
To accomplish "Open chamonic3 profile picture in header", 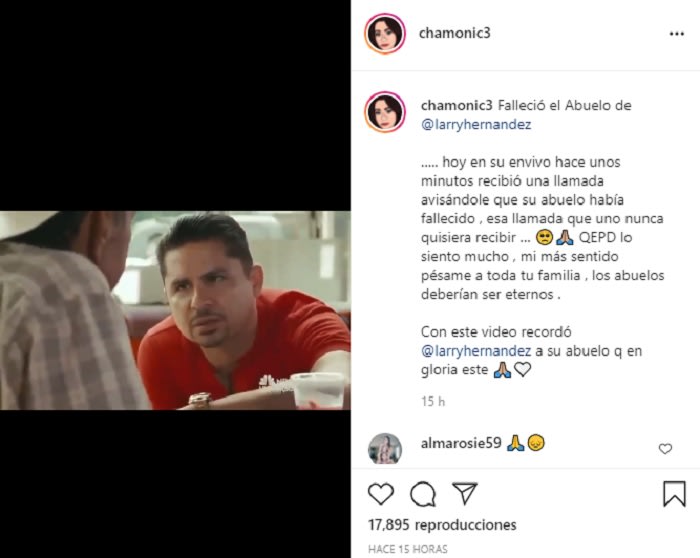I will [385, 34].
